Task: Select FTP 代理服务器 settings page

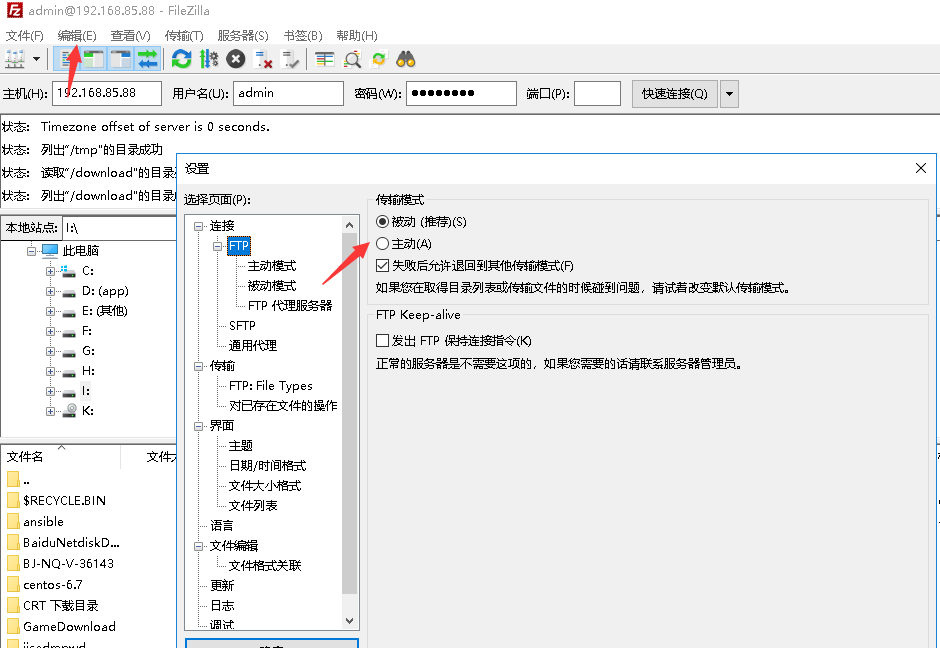Action: tap(290, 306)
